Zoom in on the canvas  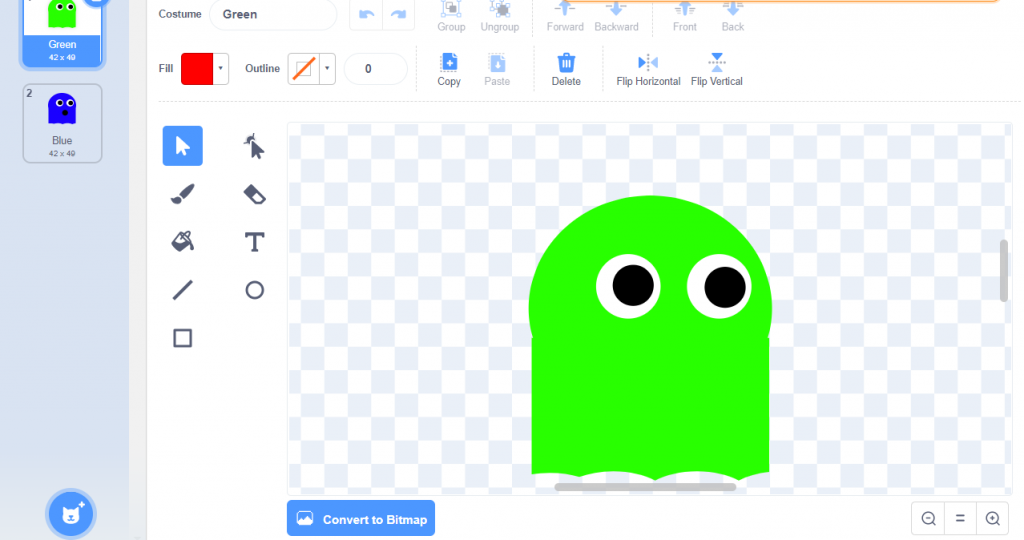pos(992,518)
